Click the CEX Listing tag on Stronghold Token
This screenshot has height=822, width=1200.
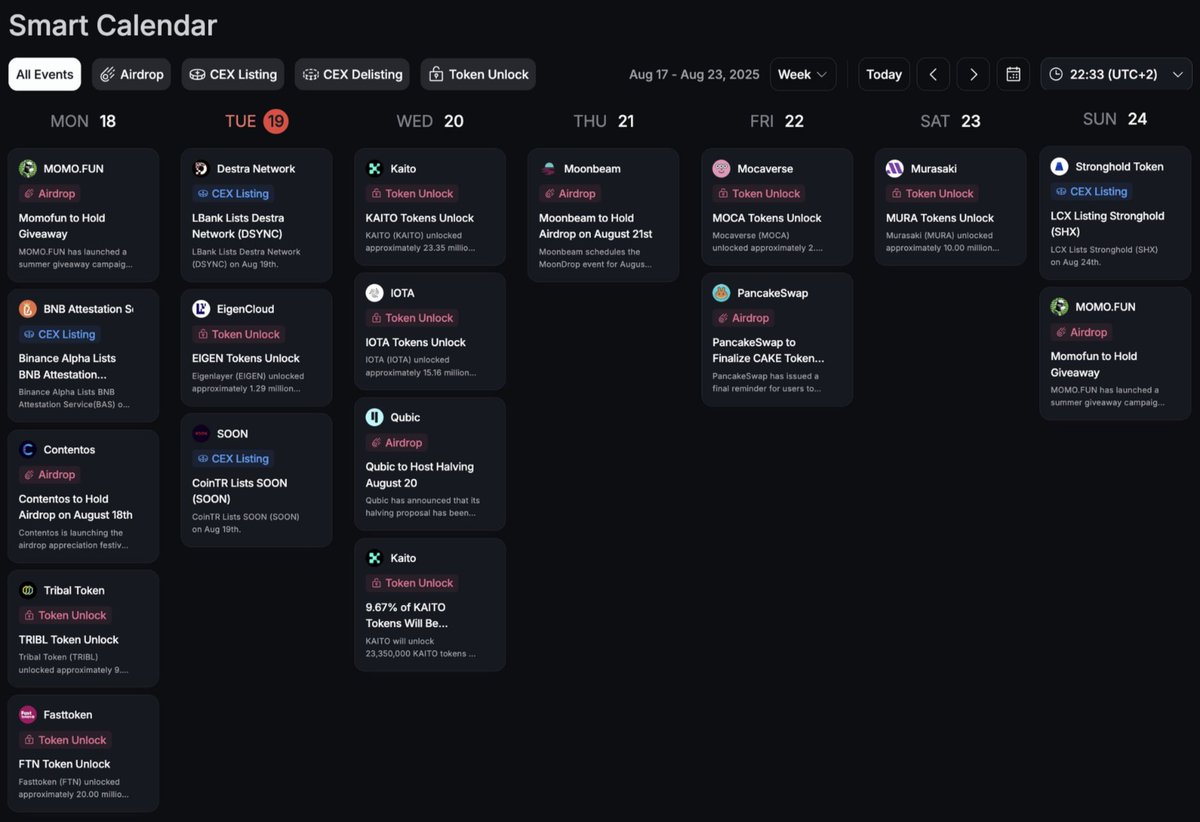tap(1091, 191)
